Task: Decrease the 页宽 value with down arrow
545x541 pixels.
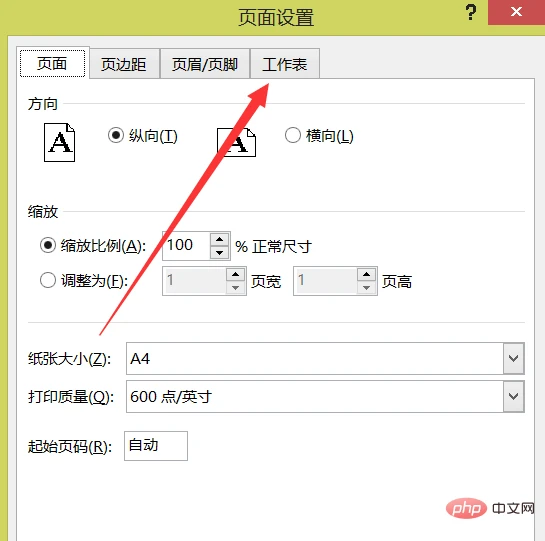Action: coord(236,288)
